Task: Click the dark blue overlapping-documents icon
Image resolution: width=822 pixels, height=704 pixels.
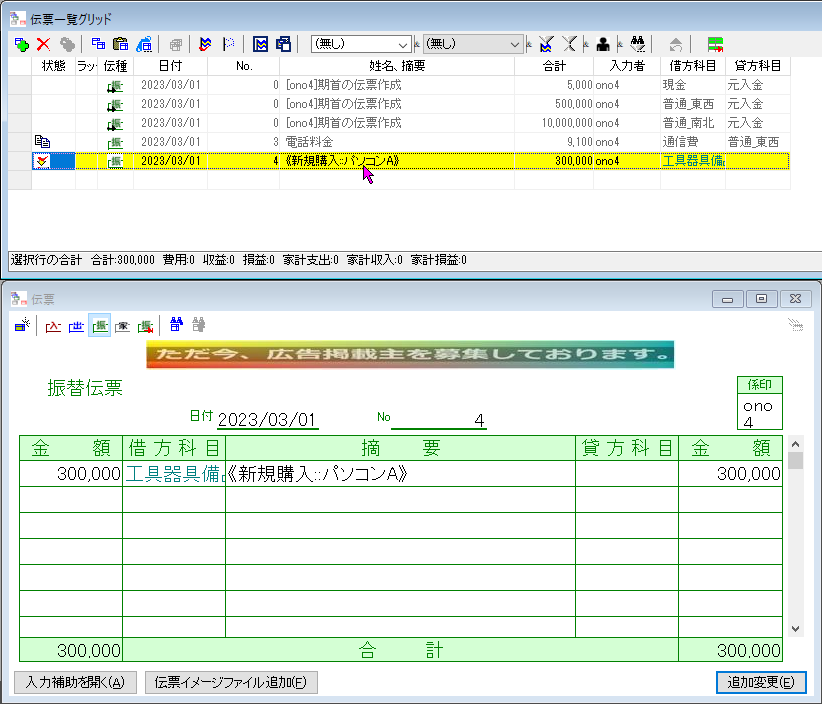Action: (x=283, y=45)
